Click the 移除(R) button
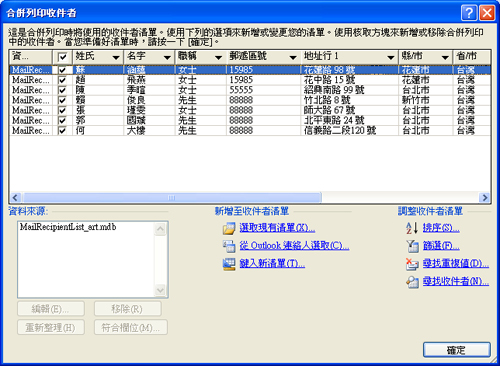500x366 pixels. click(128, 309)
